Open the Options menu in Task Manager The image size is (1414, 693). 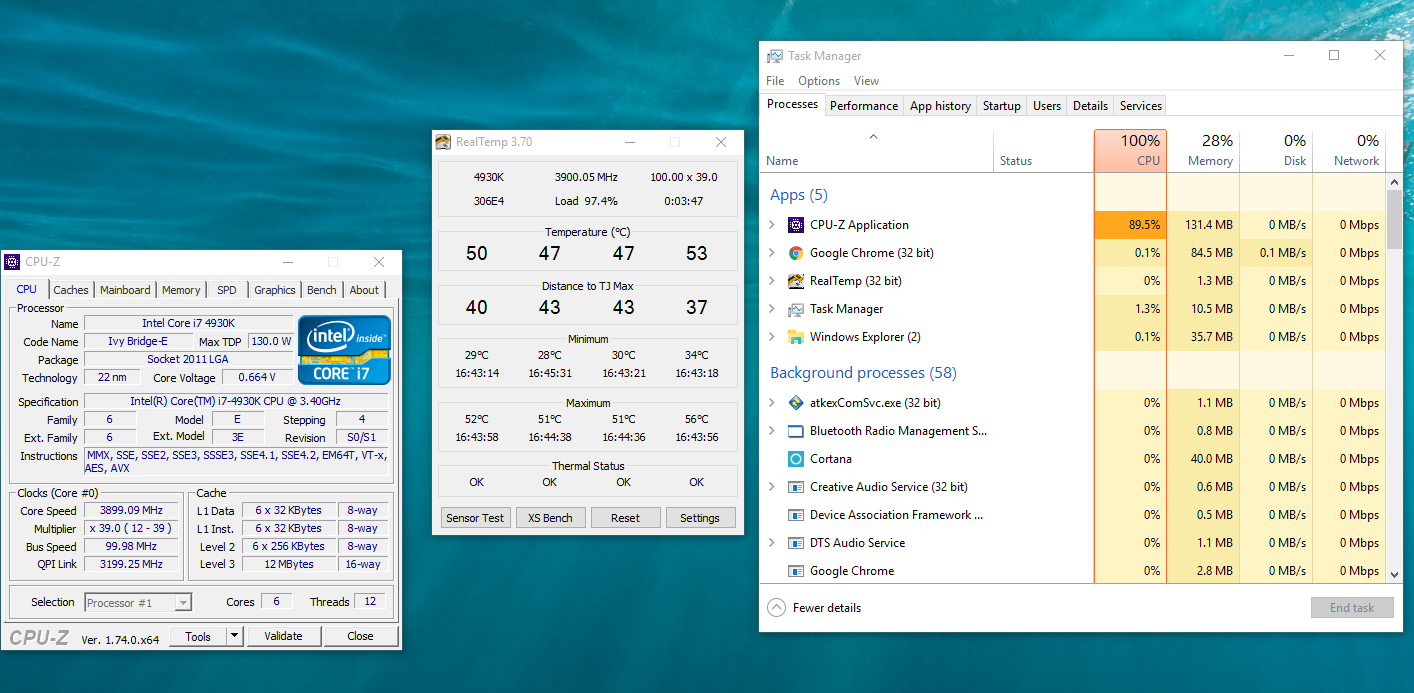[819, 81]
